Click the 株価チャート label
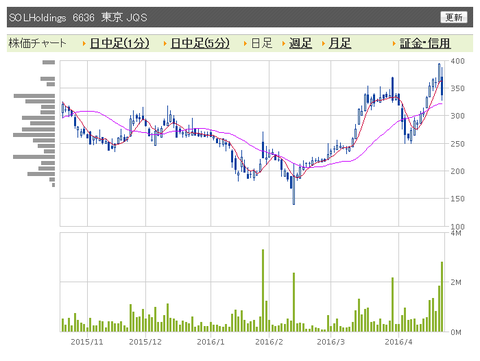The width and height of the screenshot is (480, 361). coord(37,43)
